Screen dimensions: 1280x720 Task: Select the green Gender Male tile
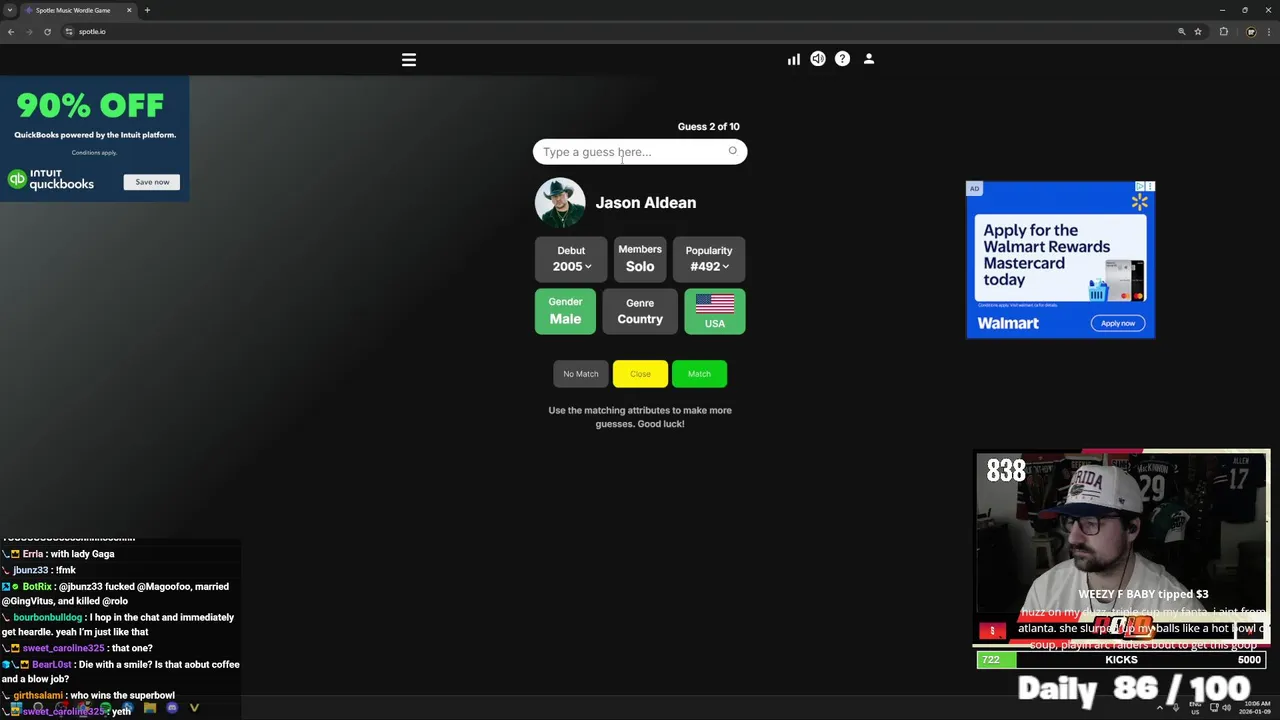point(565,311)
